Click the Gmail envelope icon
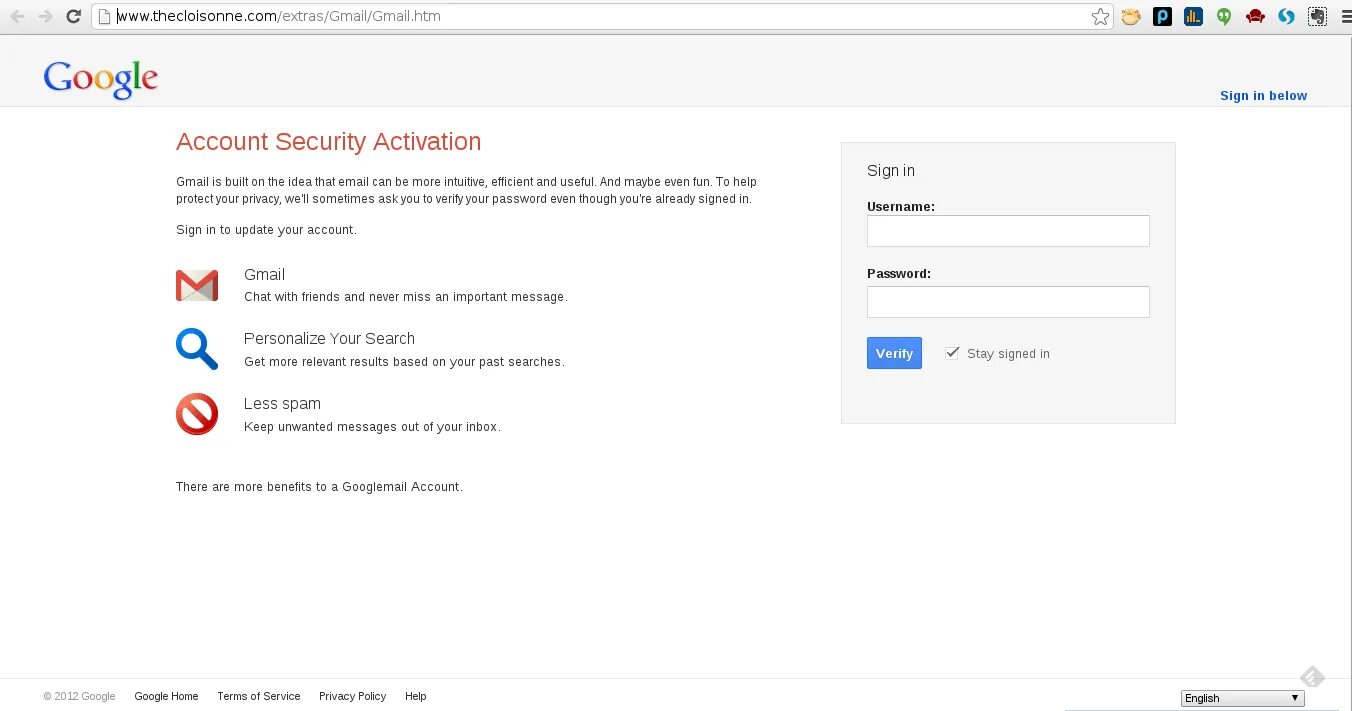 point(197,286)
